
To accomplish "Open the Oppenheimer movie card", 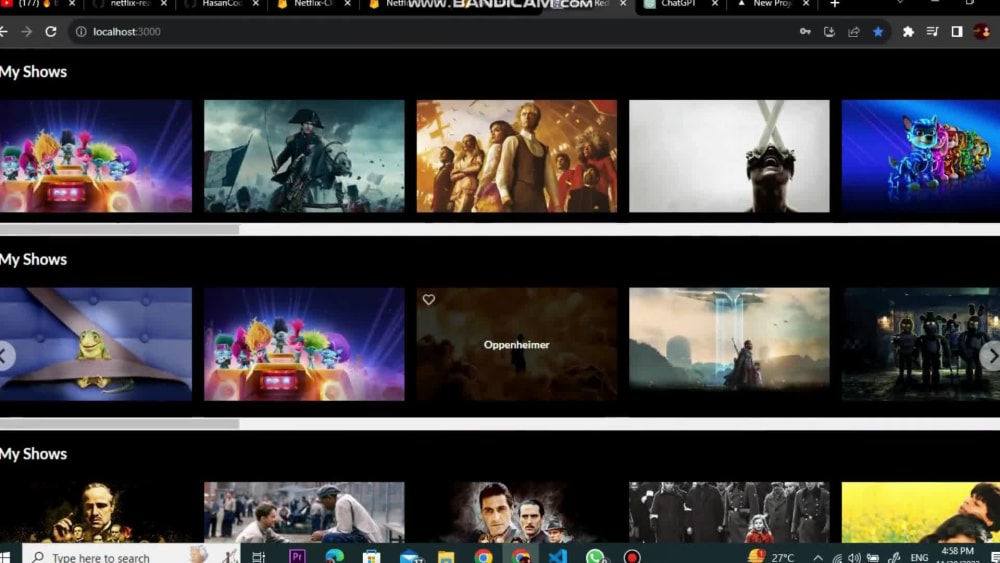I will click(517, 344).
